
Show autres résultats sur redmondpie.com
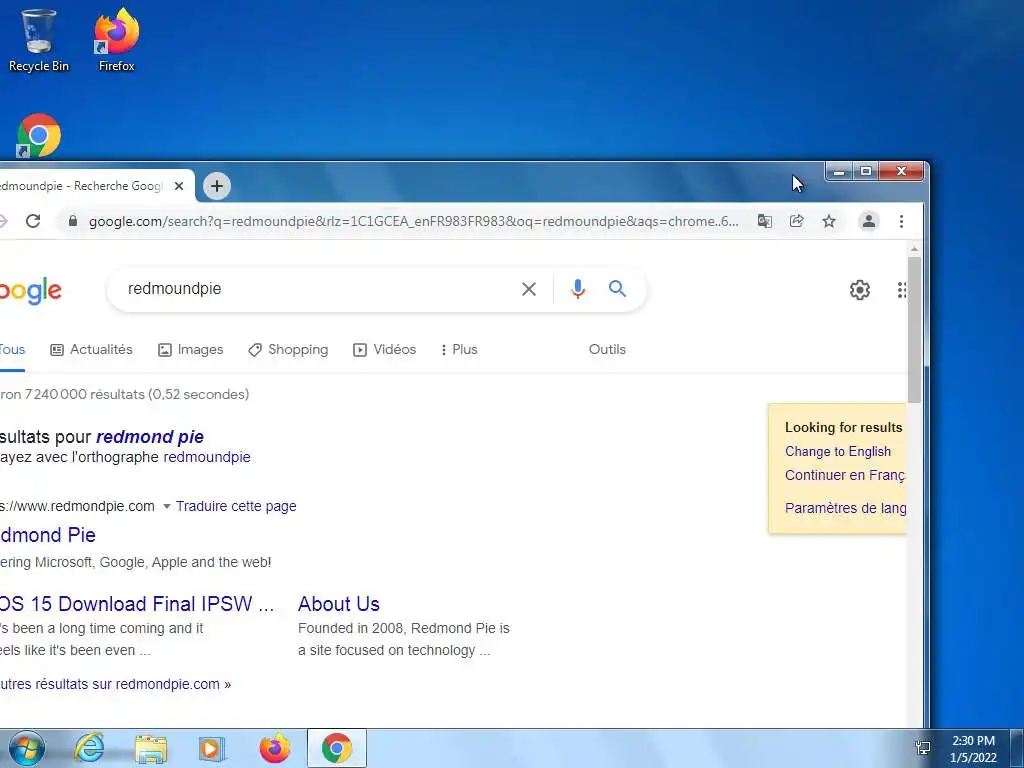coord(116,684)
